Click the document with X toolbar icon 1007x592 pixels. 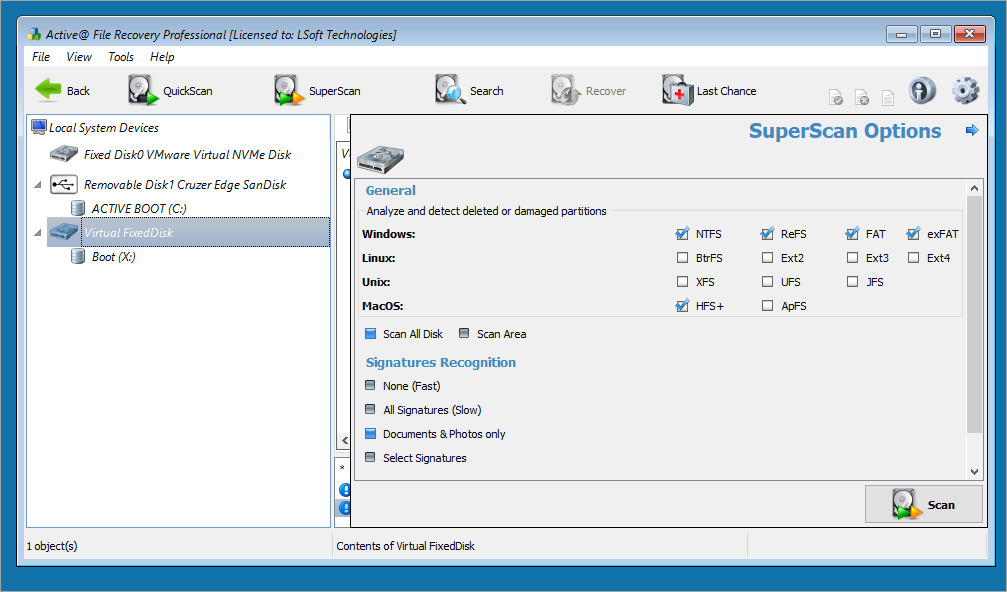pos(862,97)
